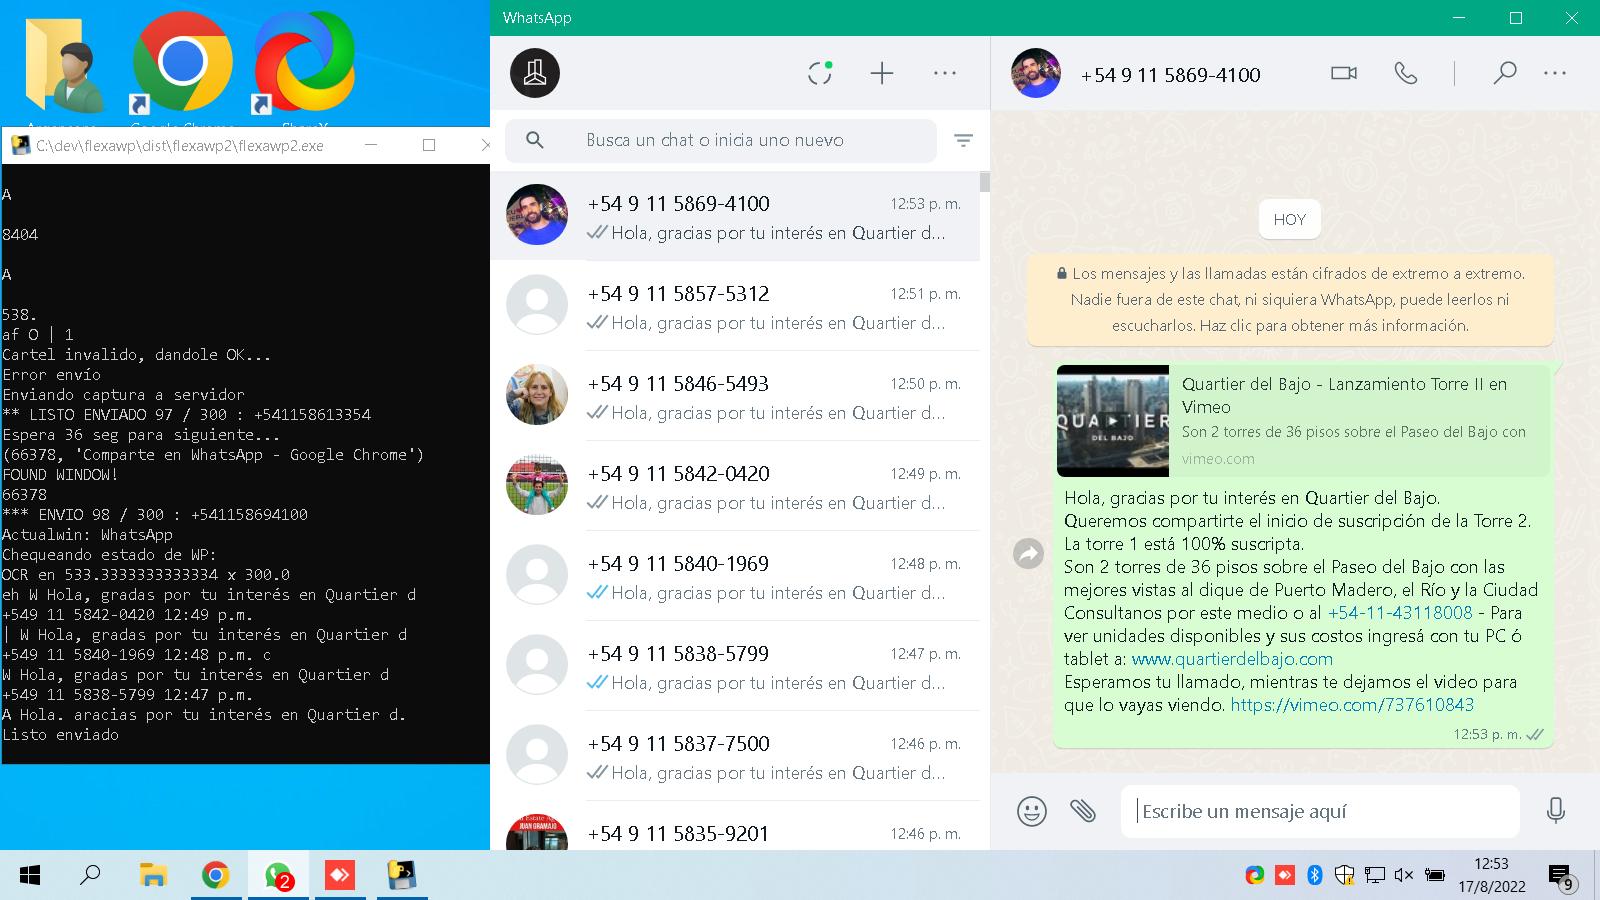Click the Bluetooth tray icon
Viewport: 1600px width, 900px height.
pyautogui.click(x=1315, y=875)
